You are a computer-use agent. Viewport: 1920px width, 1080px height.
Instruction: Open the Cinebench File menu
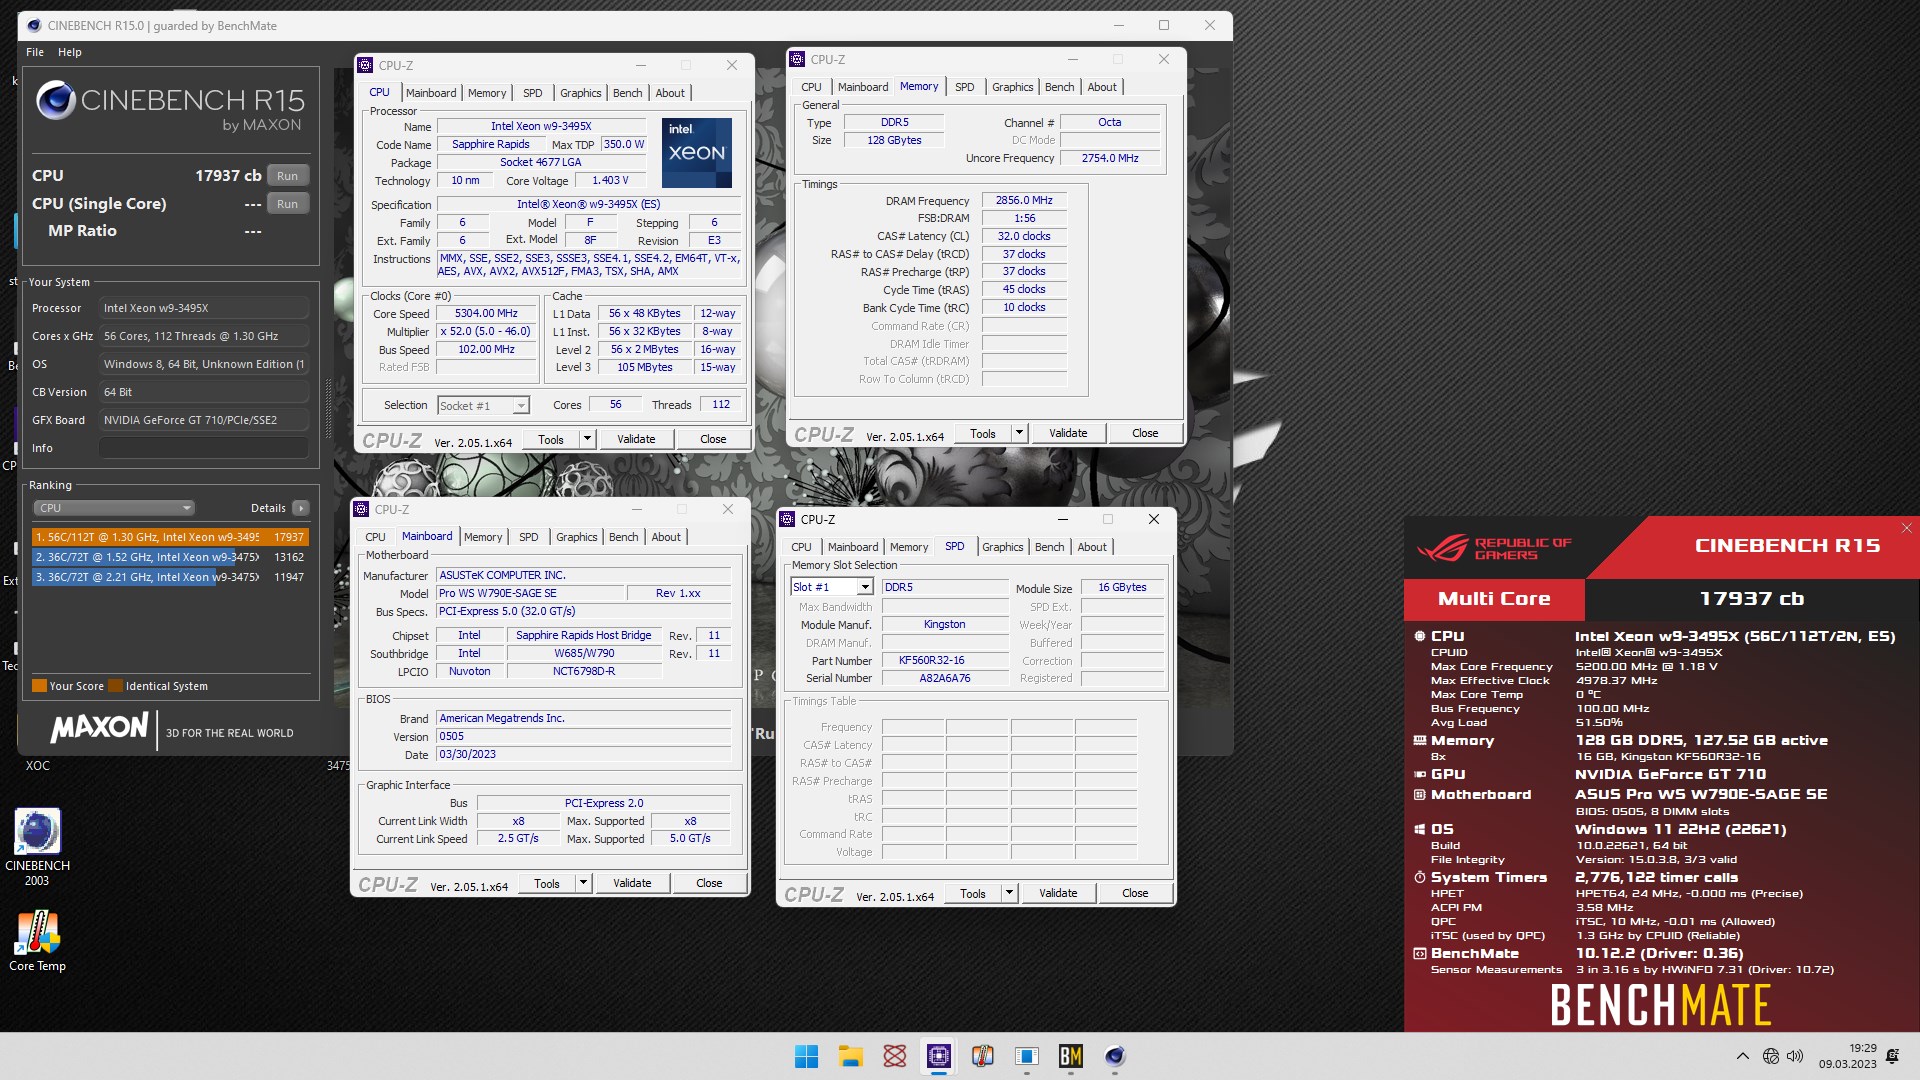pyautogui.click(x=35, y=52)
